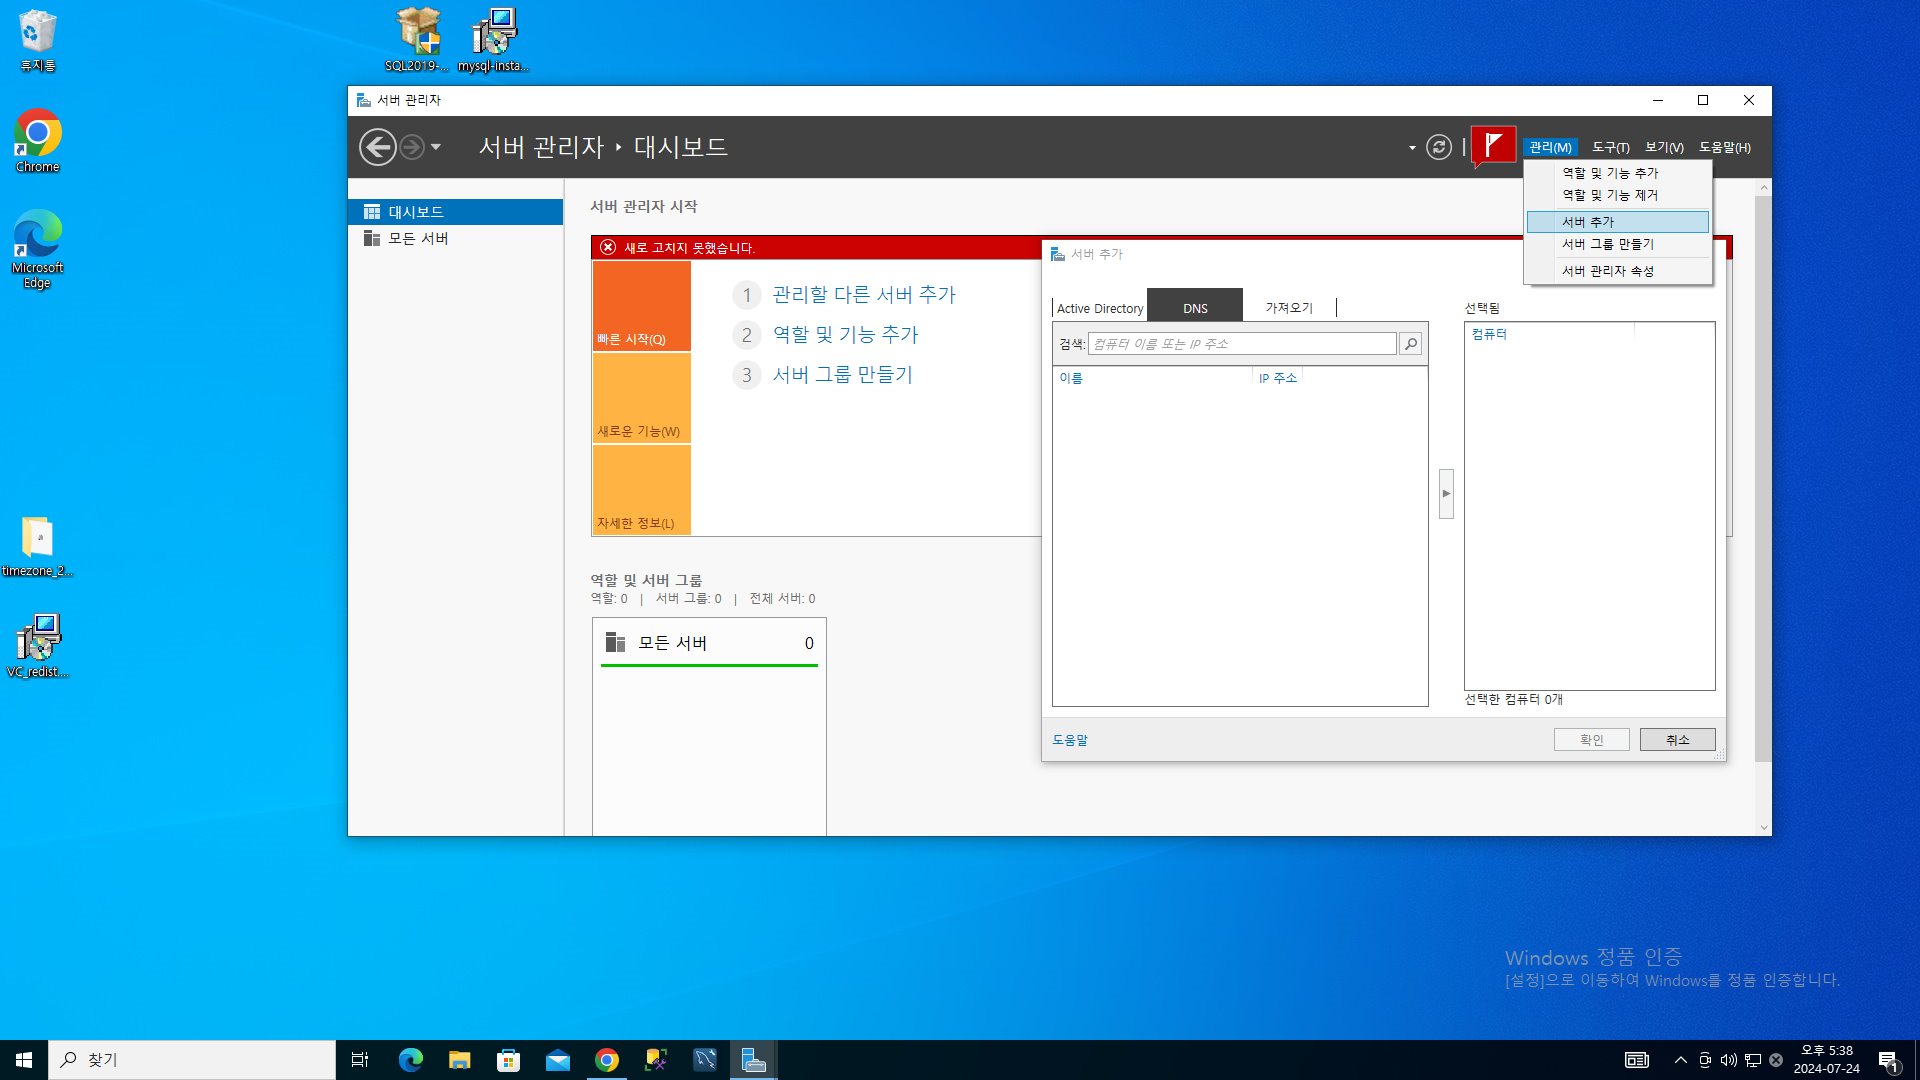
Task: Switch to the 가져오기 tab
Action: tap(1288, 308)
